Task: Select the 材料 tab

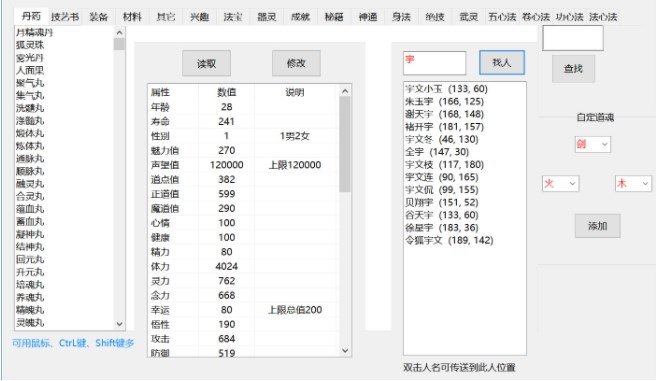Action: pos(132,17)
